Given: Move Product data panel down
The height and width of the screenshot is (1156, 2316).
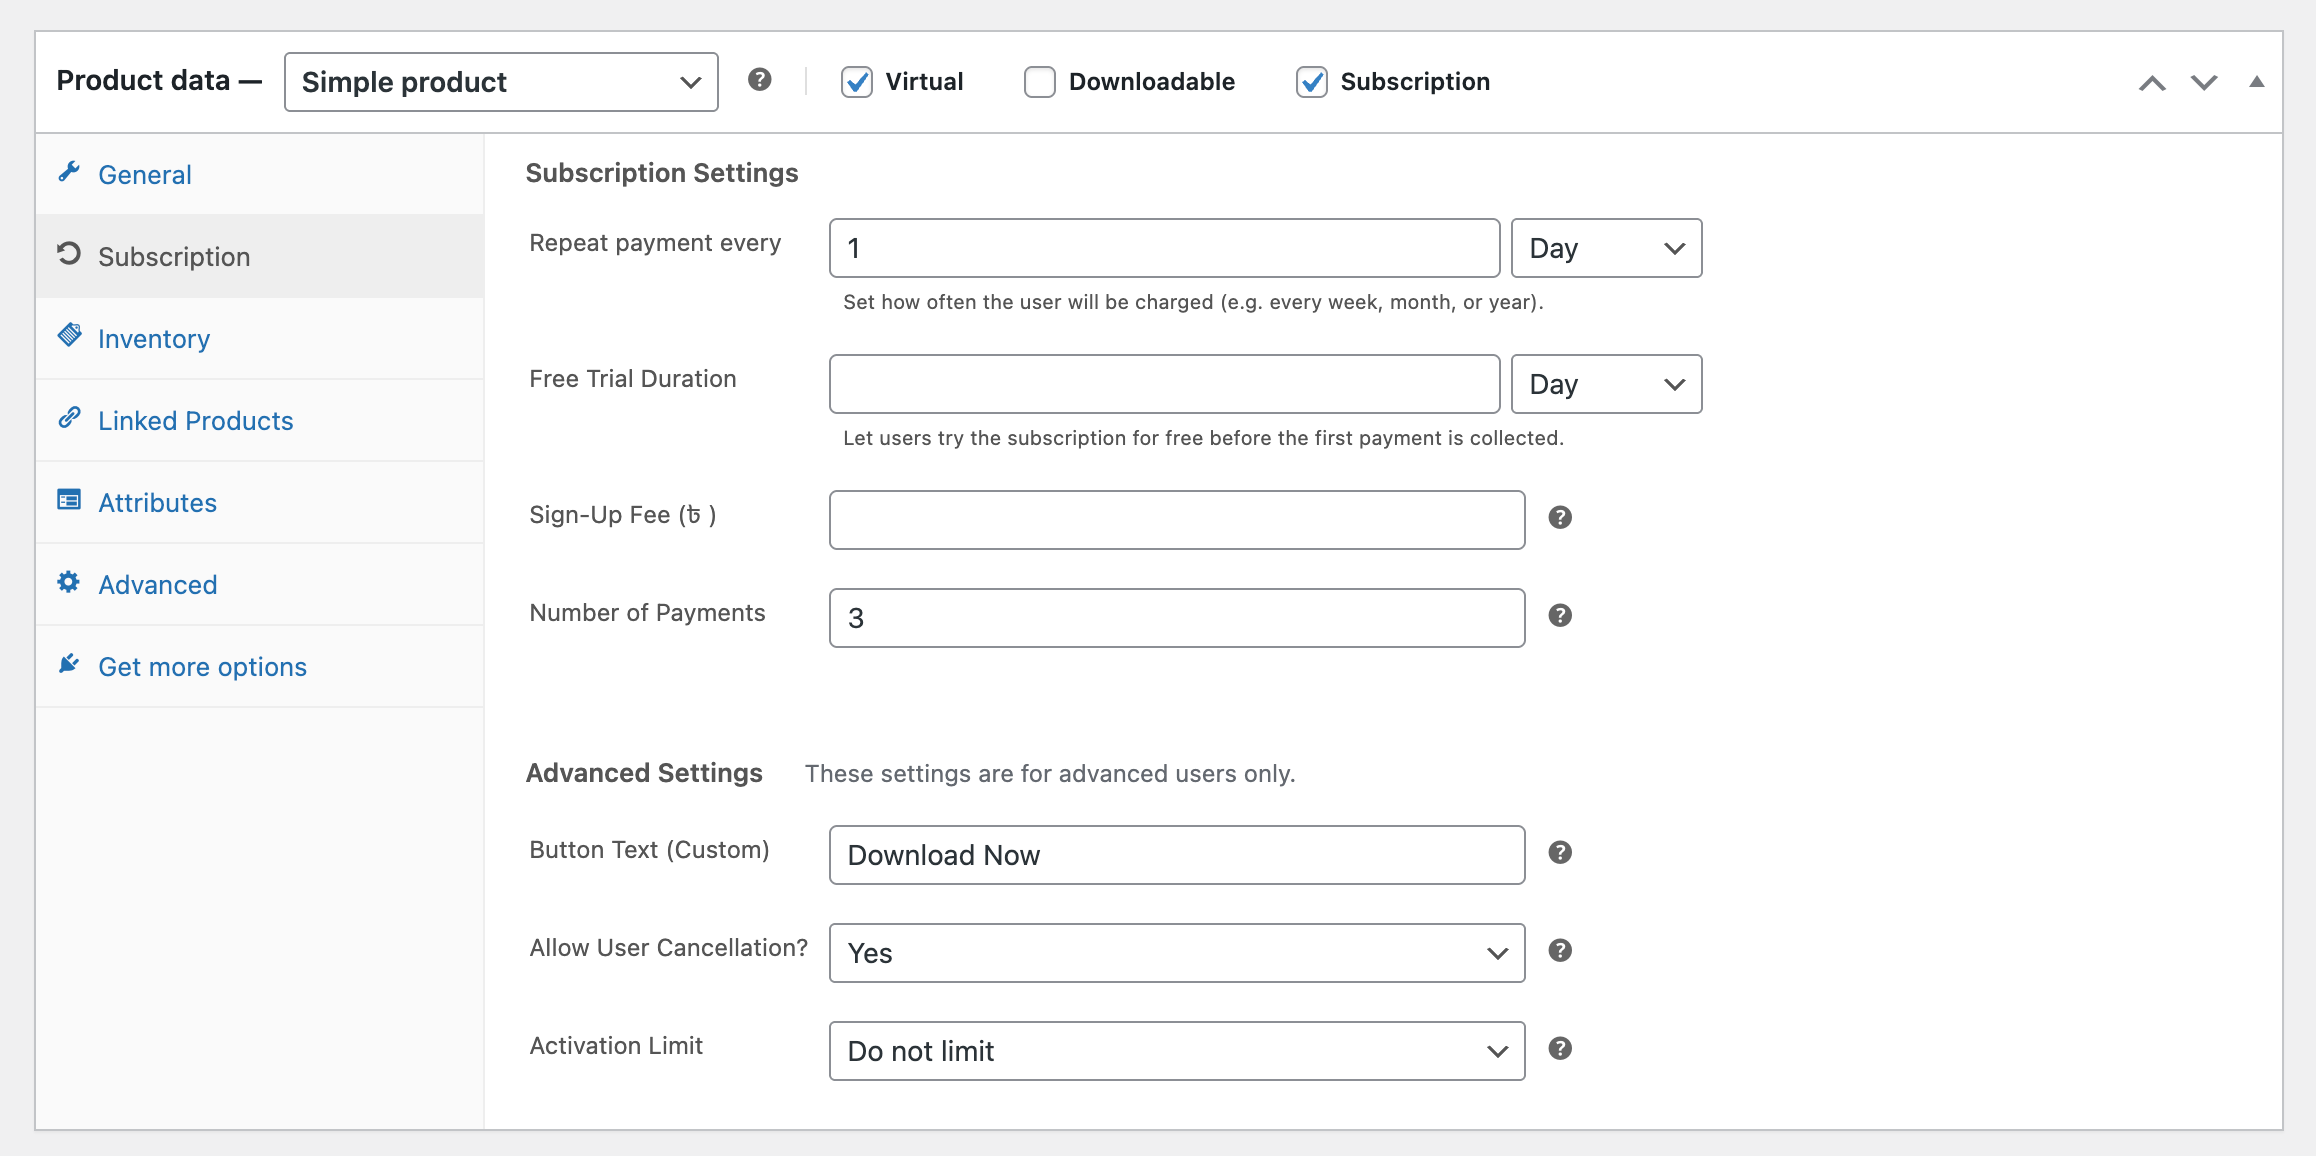Looking at the screenshot, I should click(2204, 83).
